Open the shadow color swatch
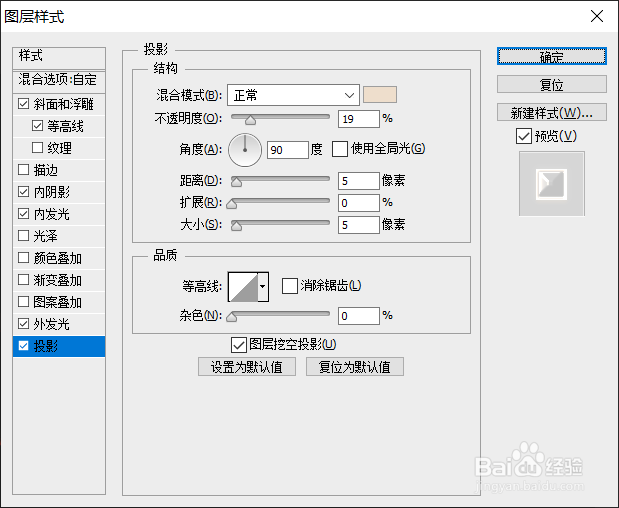 [380, 95]
